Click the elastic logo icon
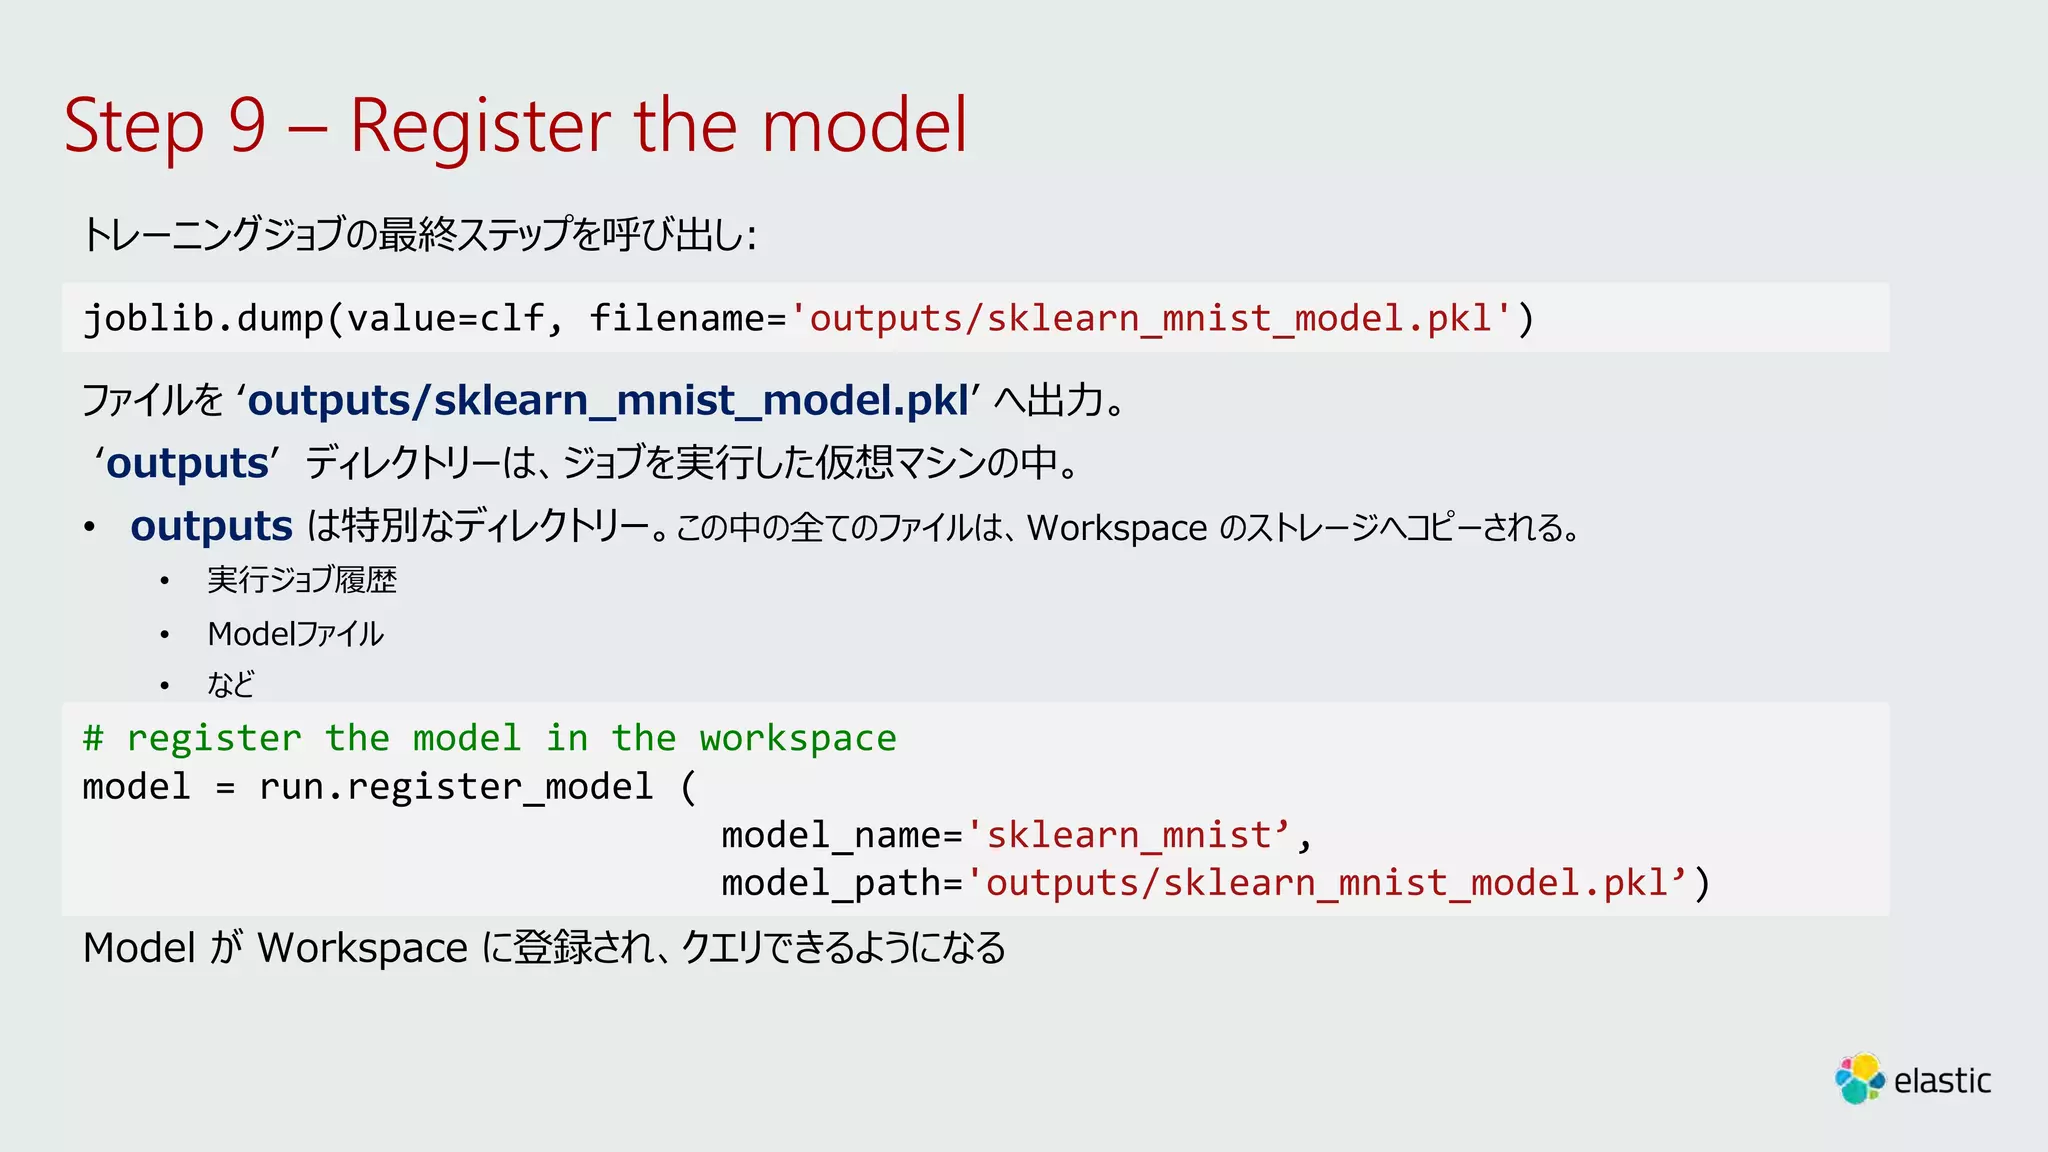Image resolution: width=2048 pixels, height=1152 pixels. 1861,1079
